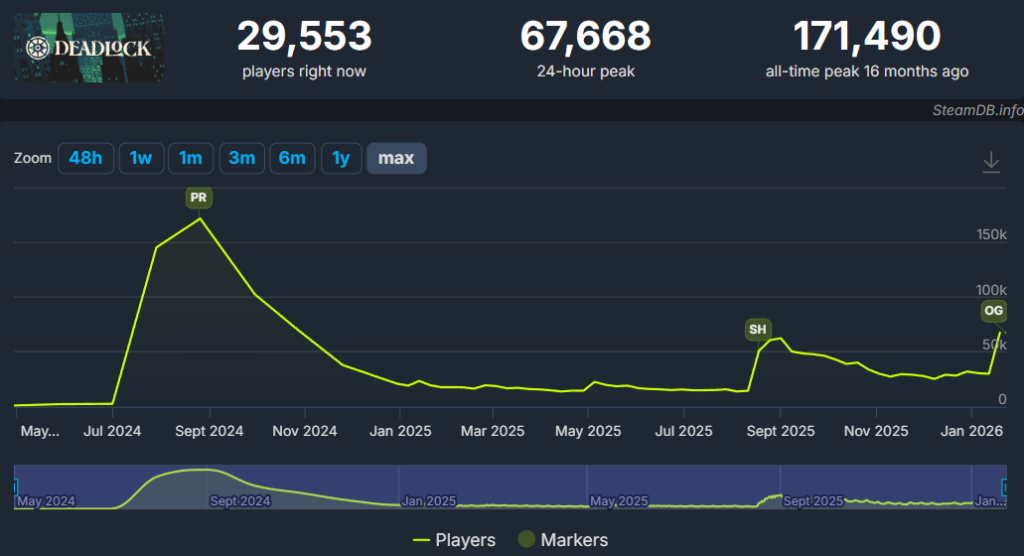Select the 3m zoom option
1024x556 pixels.
point(241,158)
